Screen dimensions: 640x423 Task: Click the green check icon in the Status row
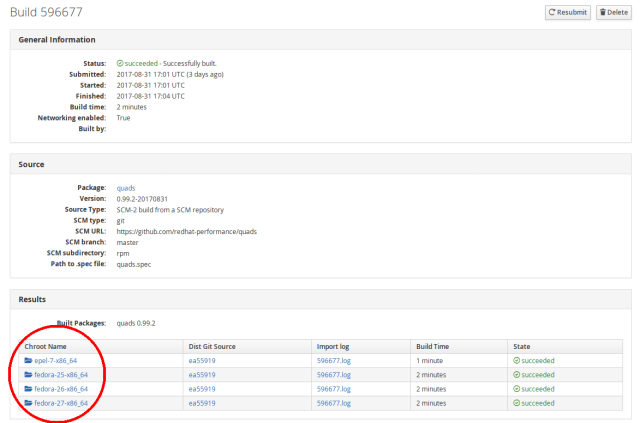[x=120, y=63]
